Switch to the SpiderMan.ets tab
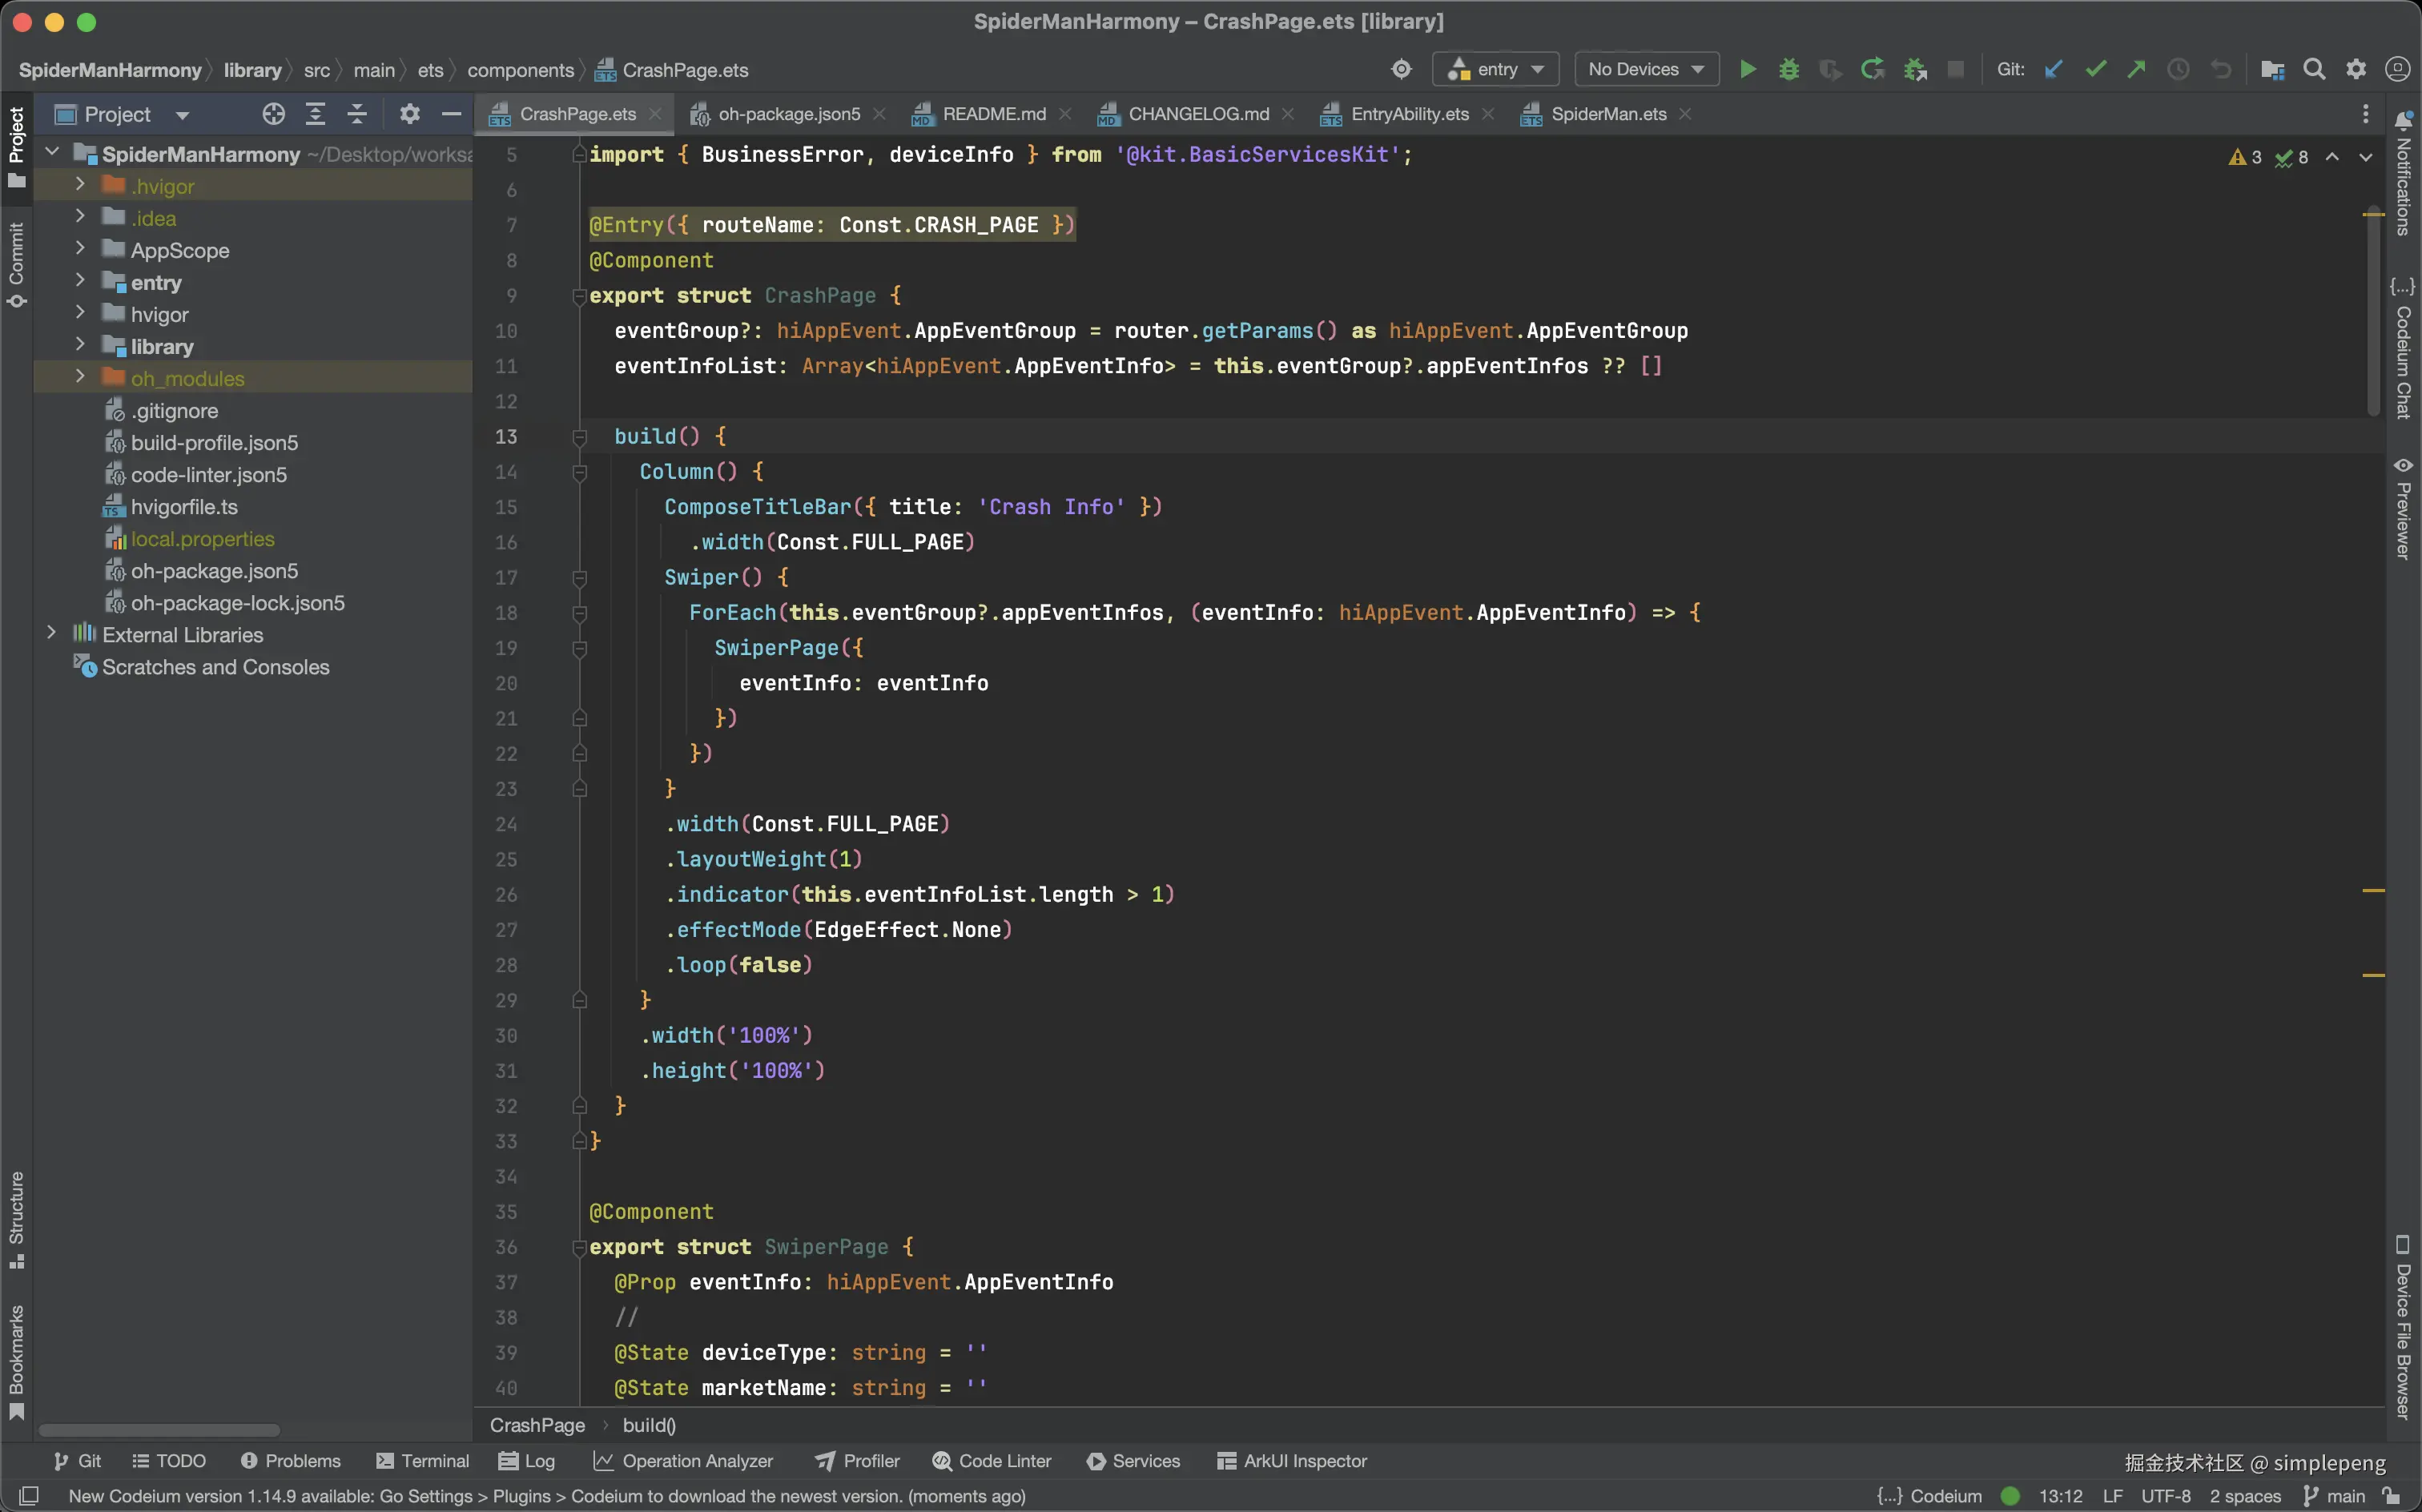 (x=1607, y=114)
